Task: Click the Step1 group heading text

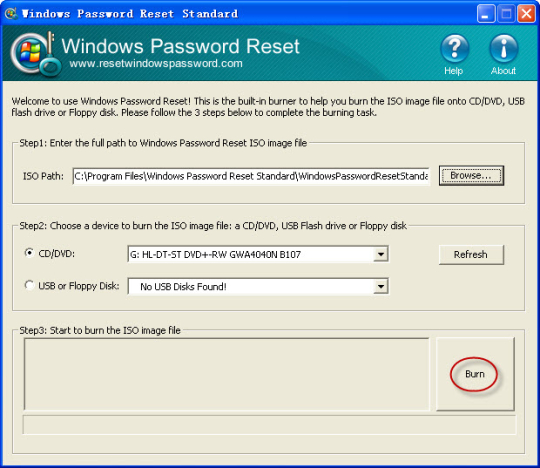Action: pos(163,143)
